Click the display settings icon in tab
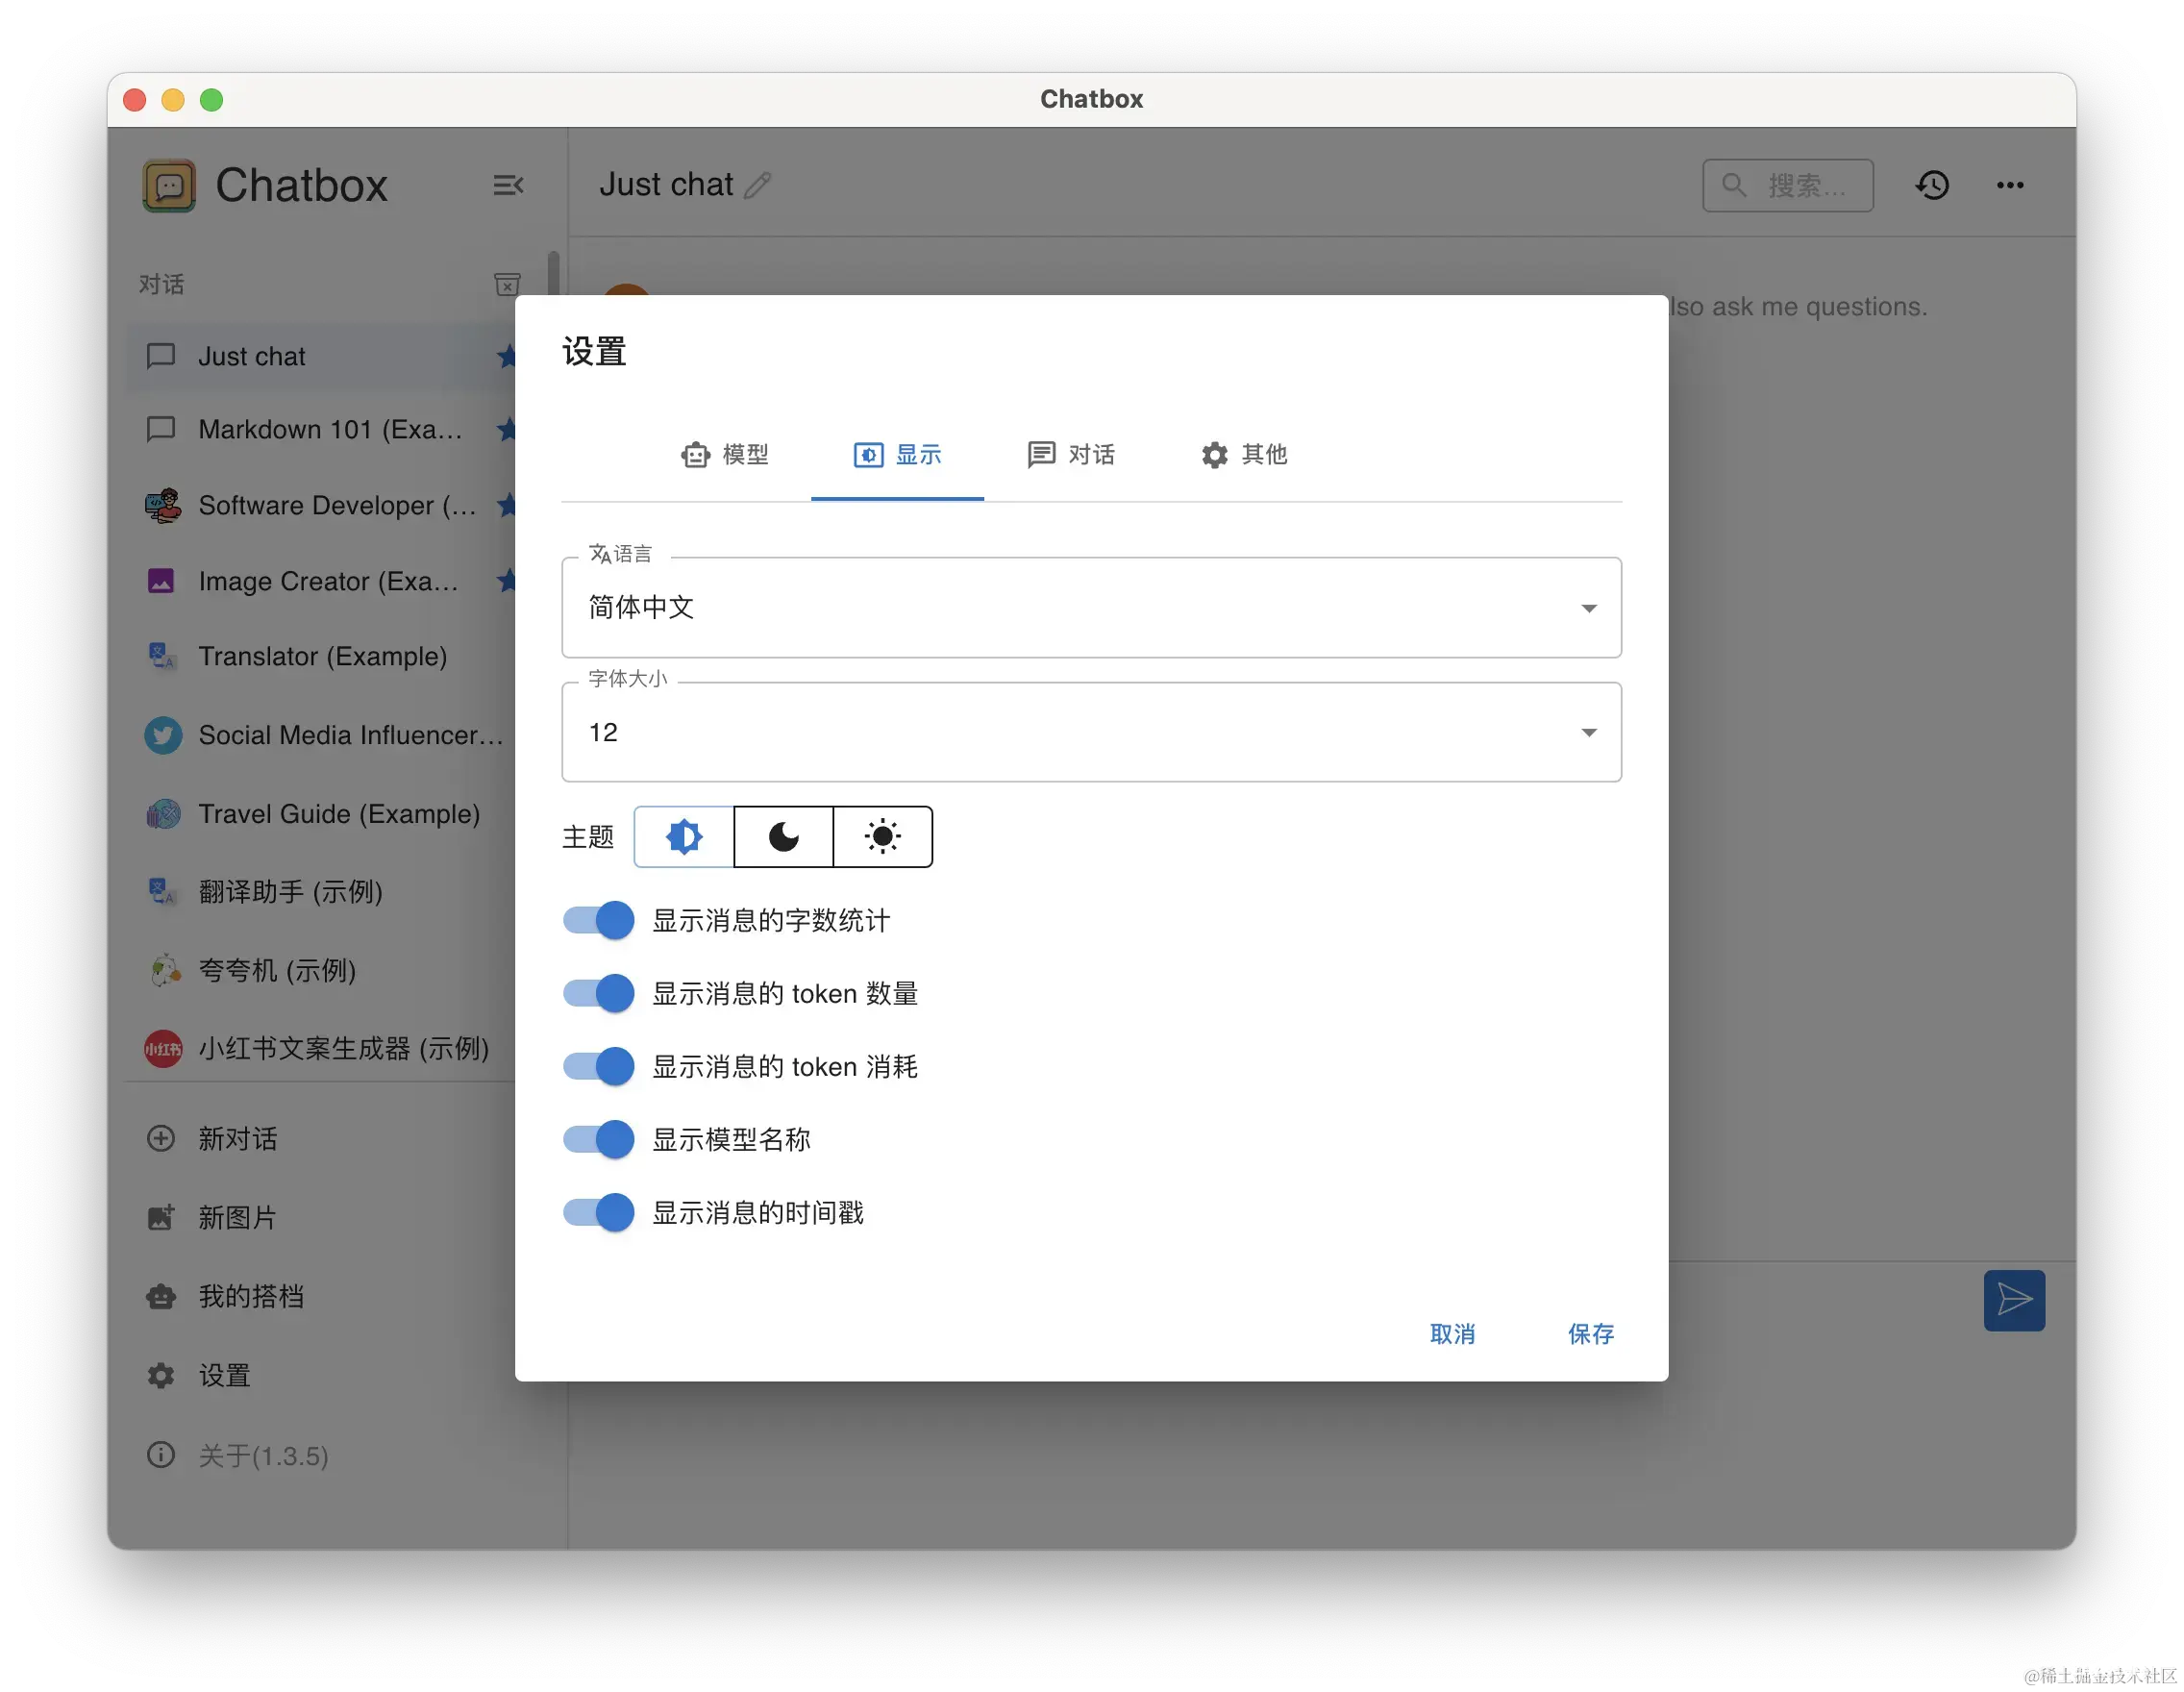The width and height of the screenshot is (2184, 1692). point(867,456)
